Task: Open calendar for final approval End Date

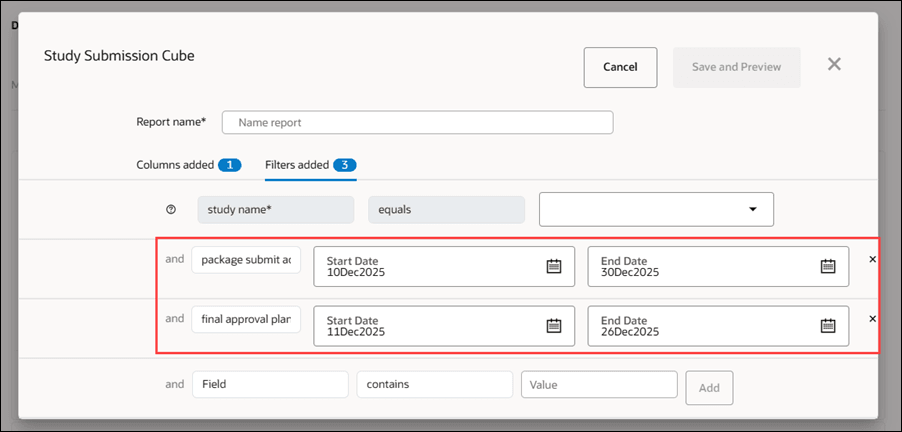Action: point(828,326)
